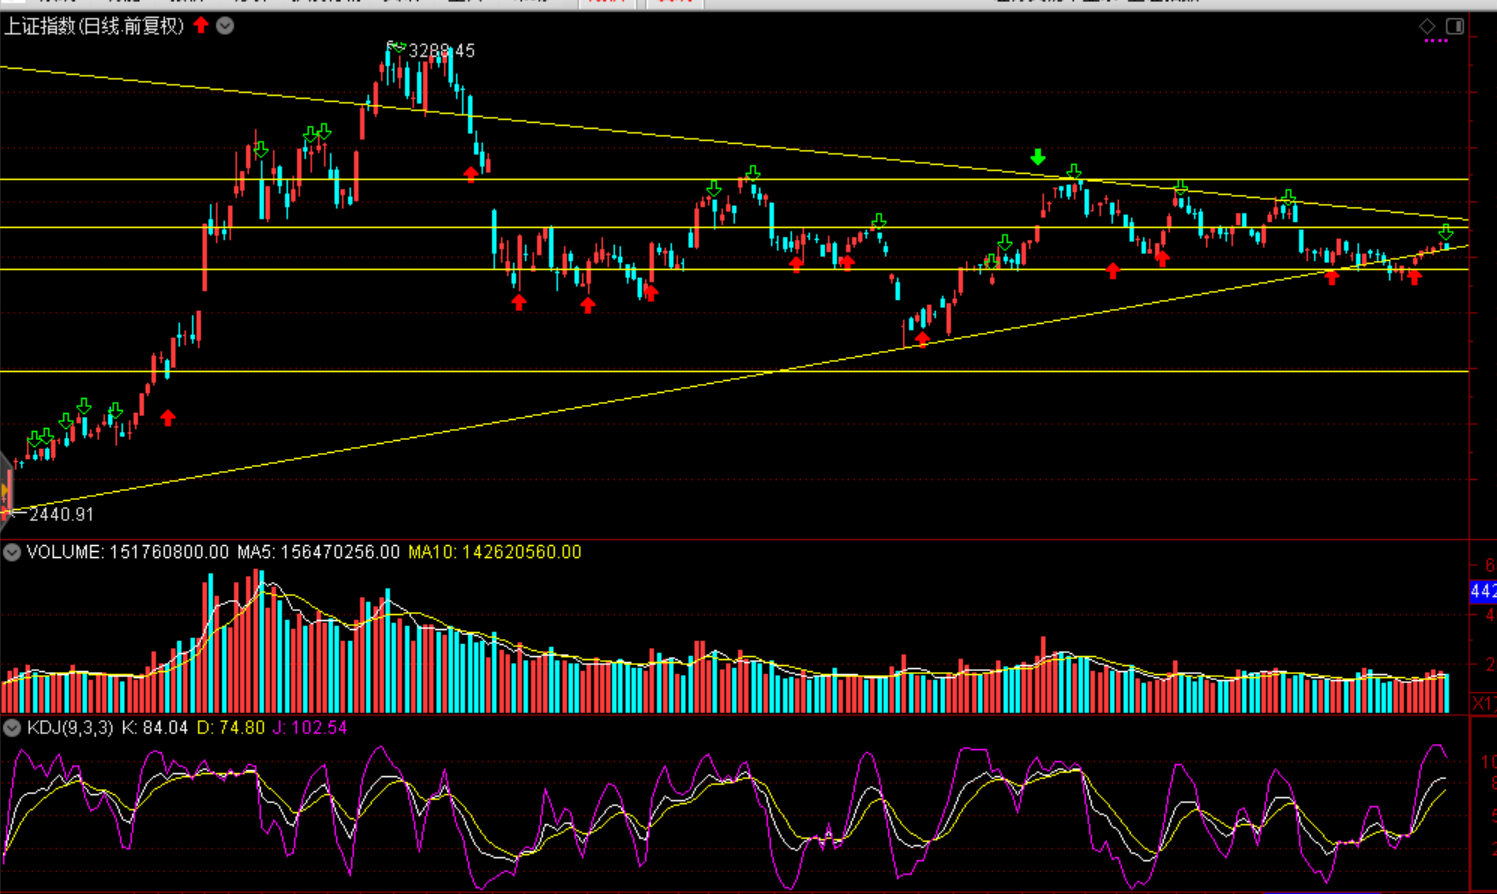1497x894 pixels.
Task: Open dropdown next to 上证指数 chart title
Action: 225,26
